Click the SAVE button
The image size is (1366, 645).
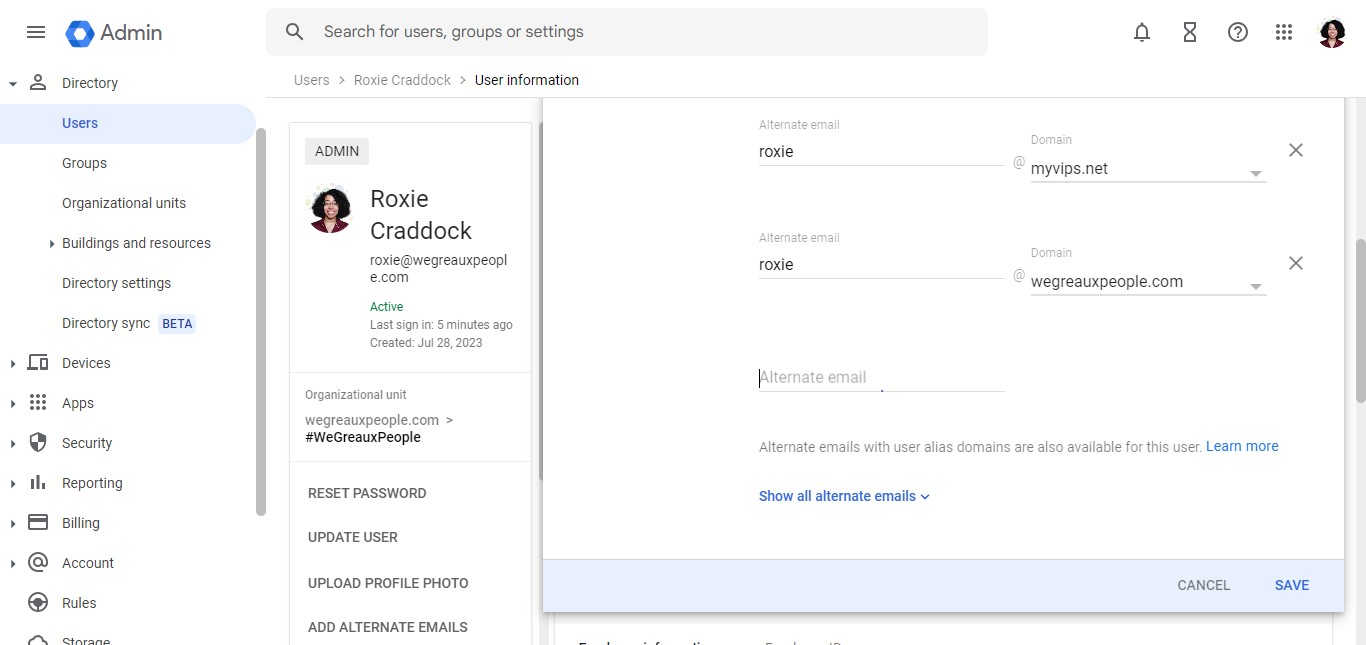1291,585
